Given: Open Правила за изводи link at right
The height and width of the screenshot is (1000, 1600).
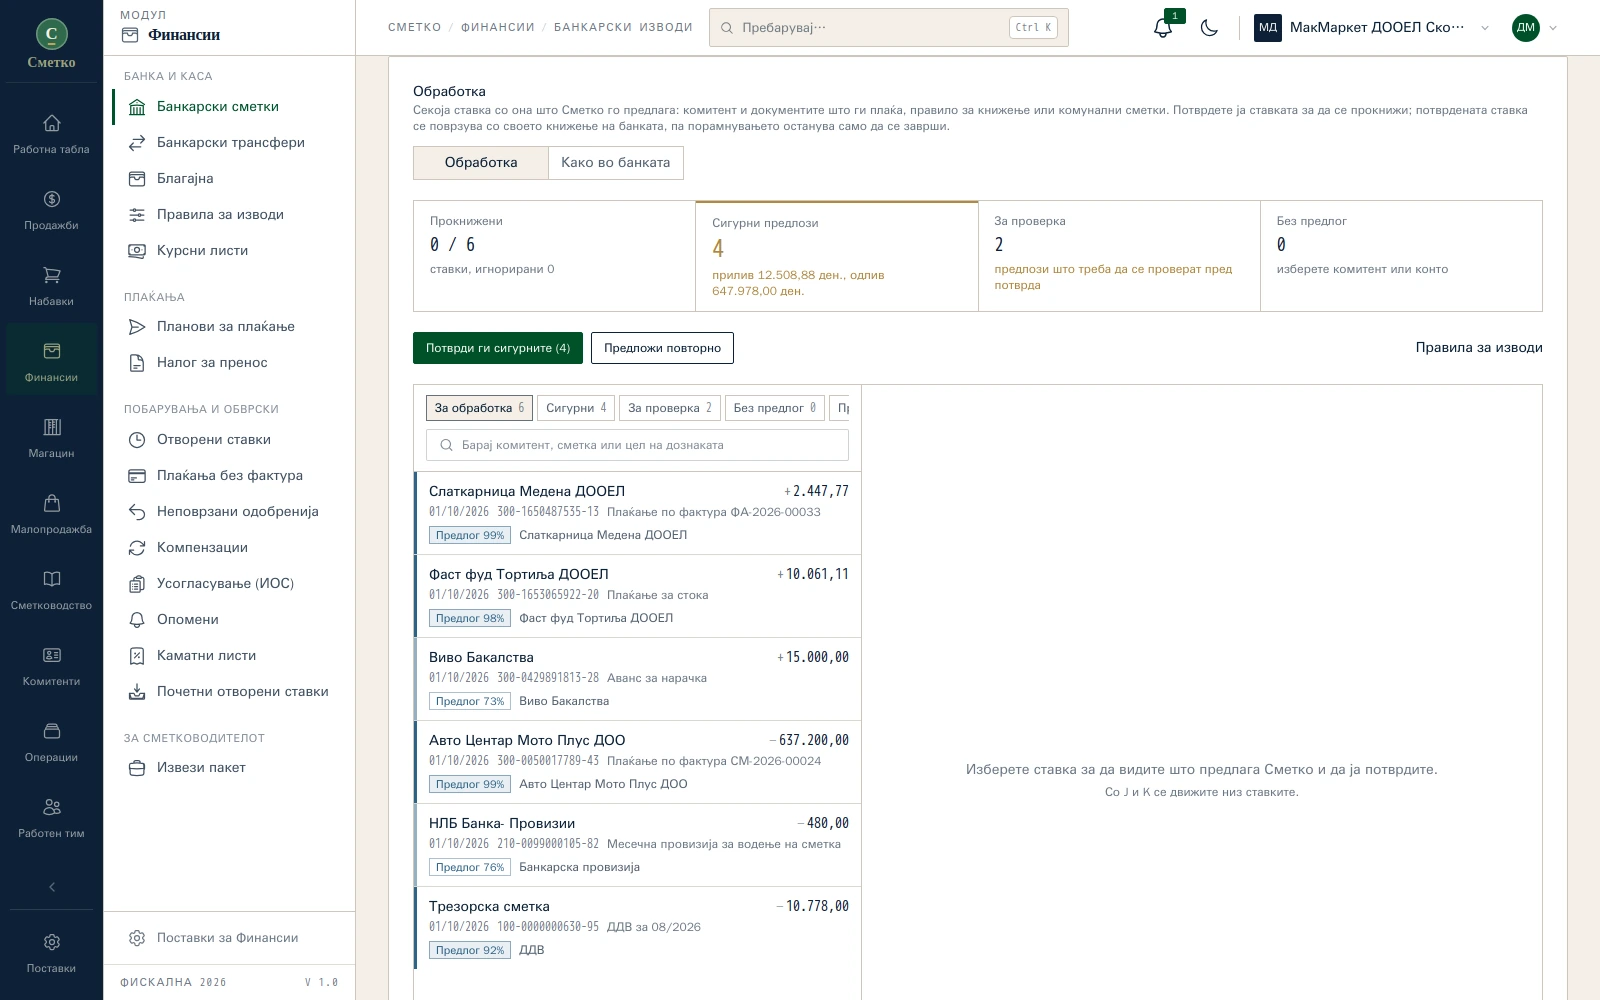Looking at the screenshot, I should click(1479, 347).
